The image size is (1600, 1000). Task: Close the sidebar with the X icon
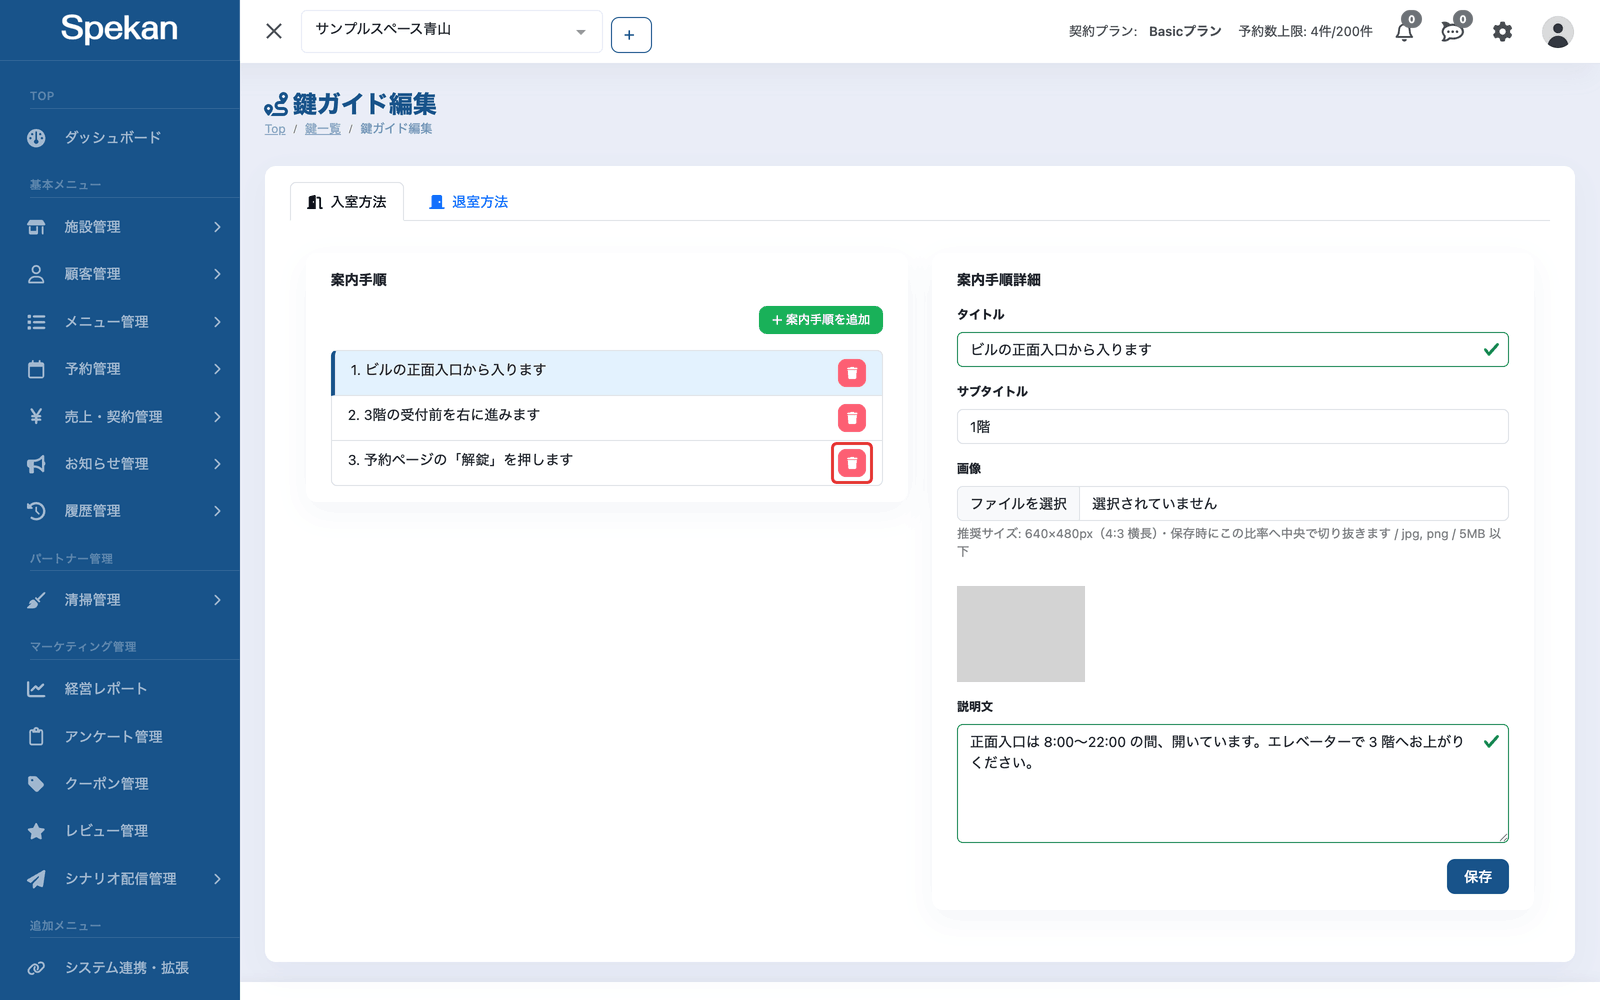(274, 31)
